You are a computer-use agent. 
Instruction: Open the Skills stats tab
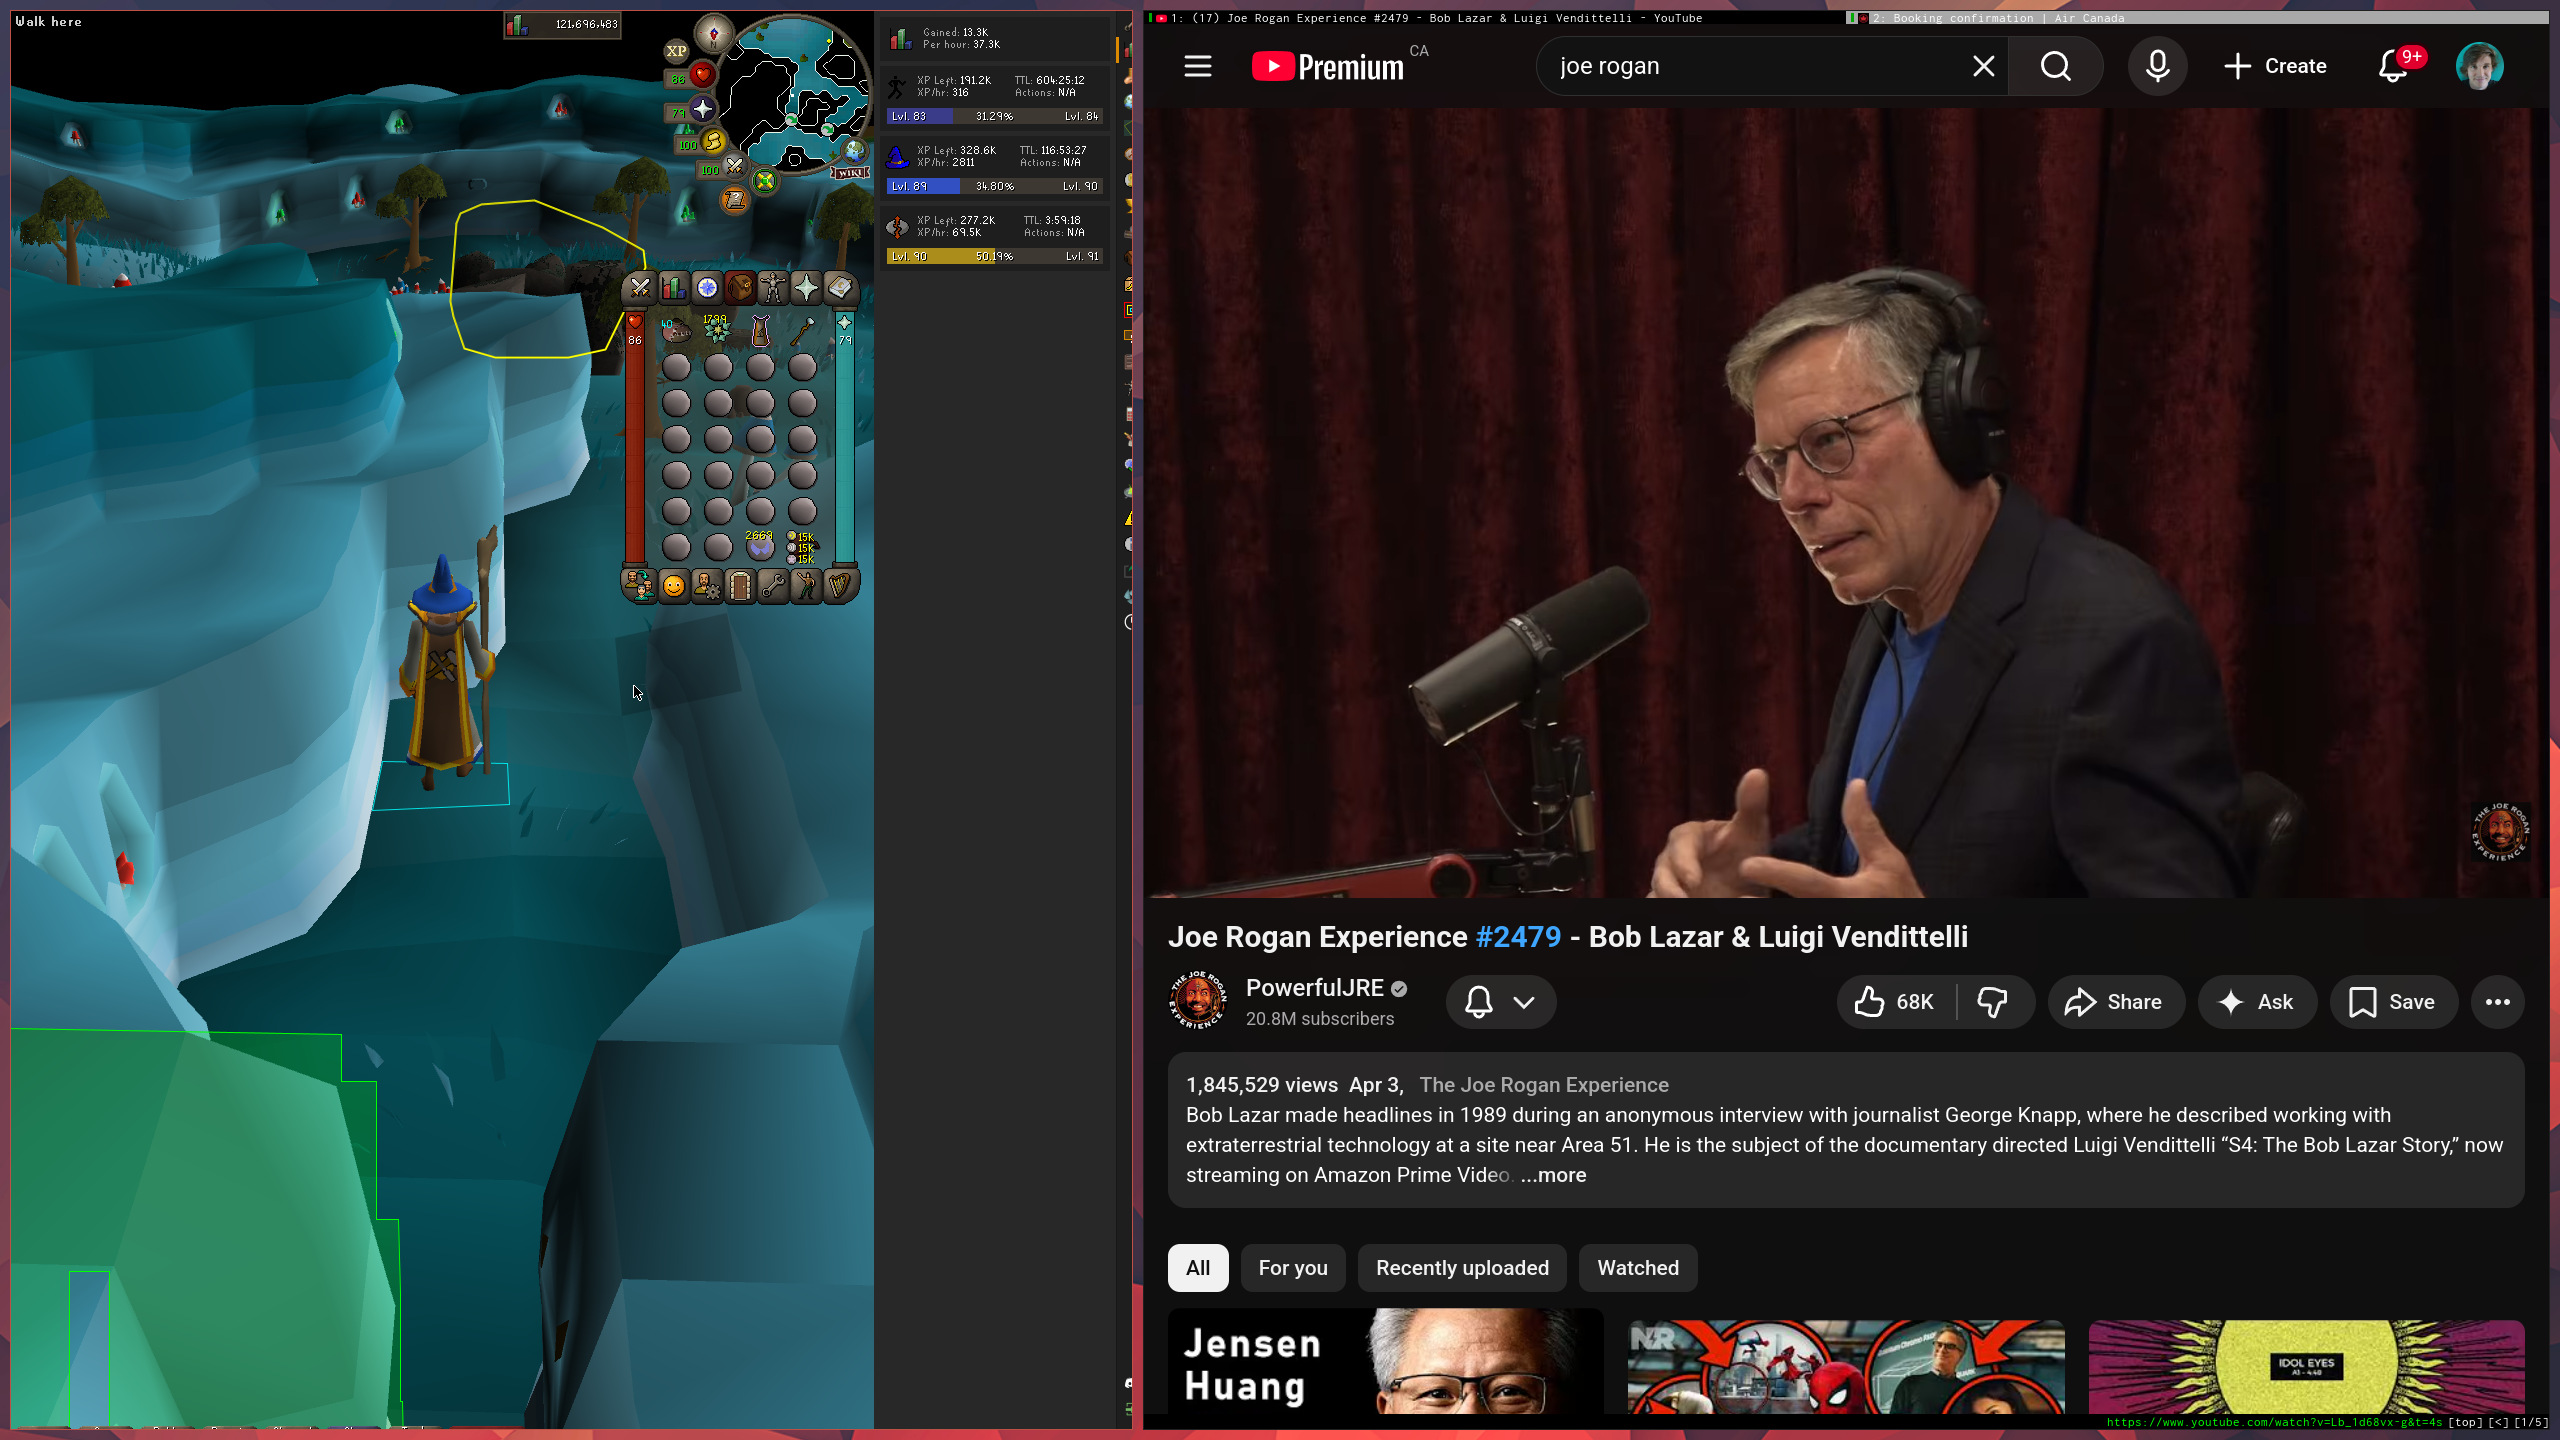tap(674, 289)
